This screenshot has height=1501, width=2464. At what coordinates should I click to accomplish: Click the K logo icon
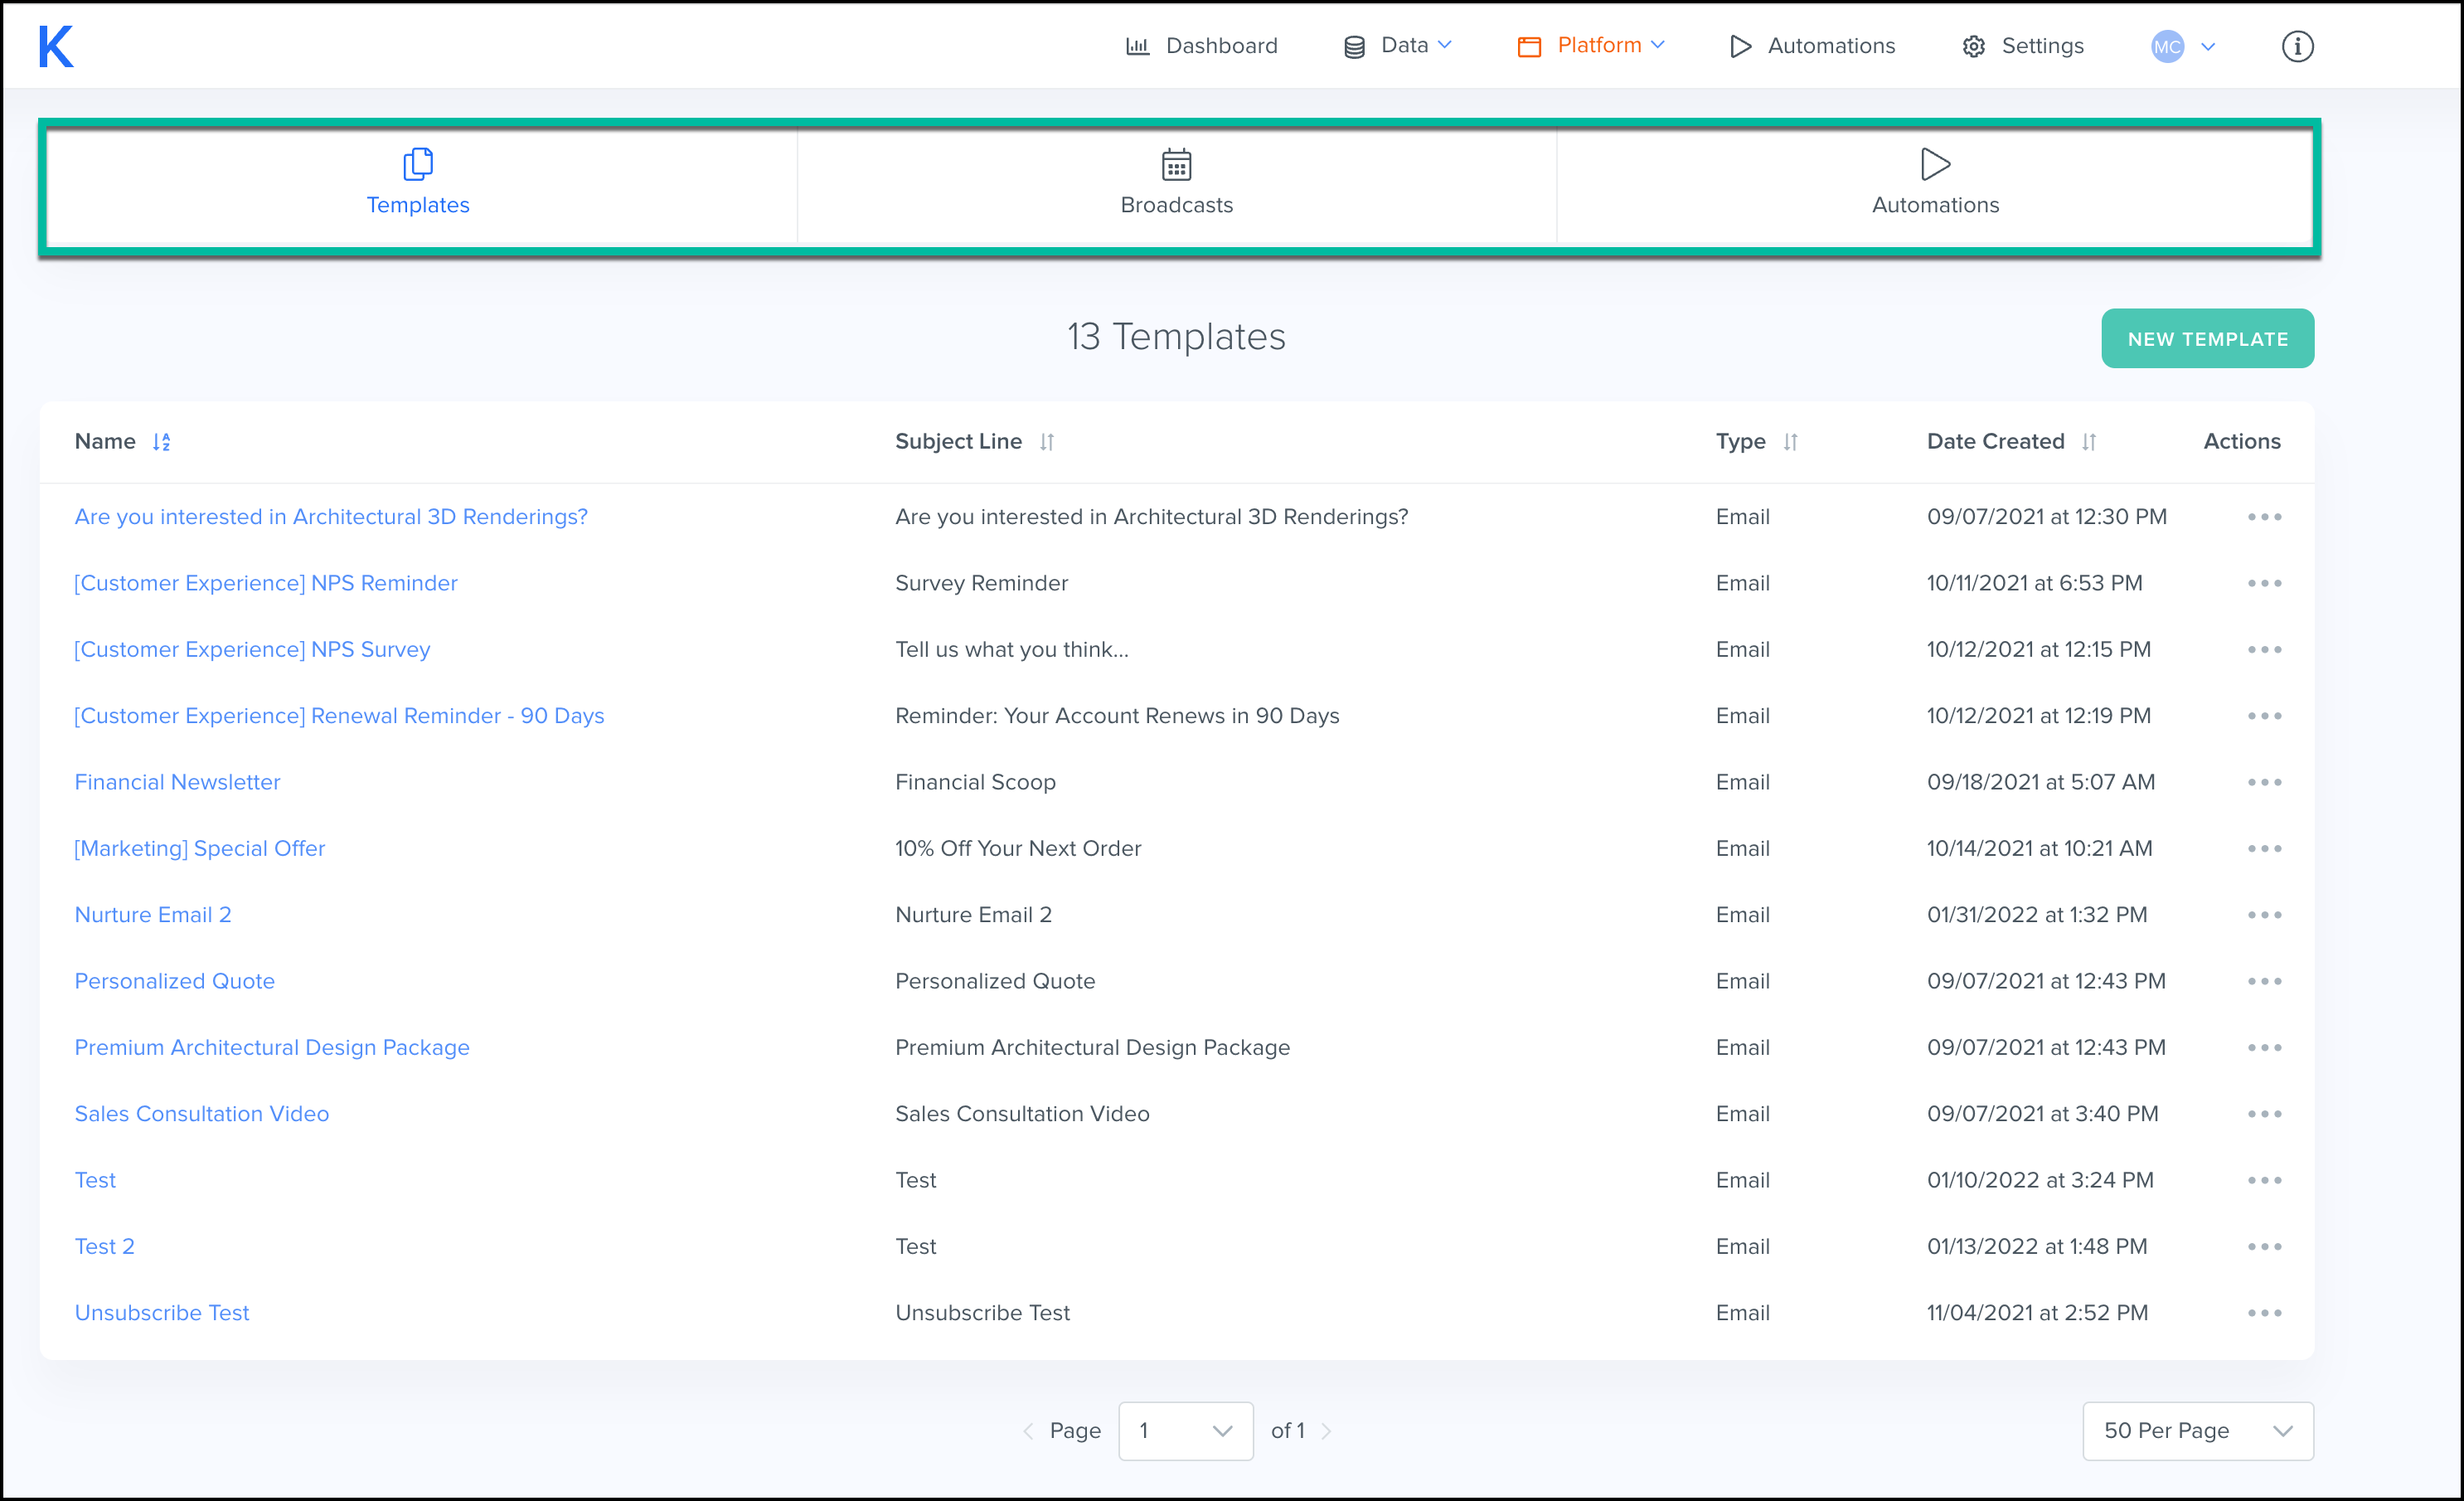[56, 46]
